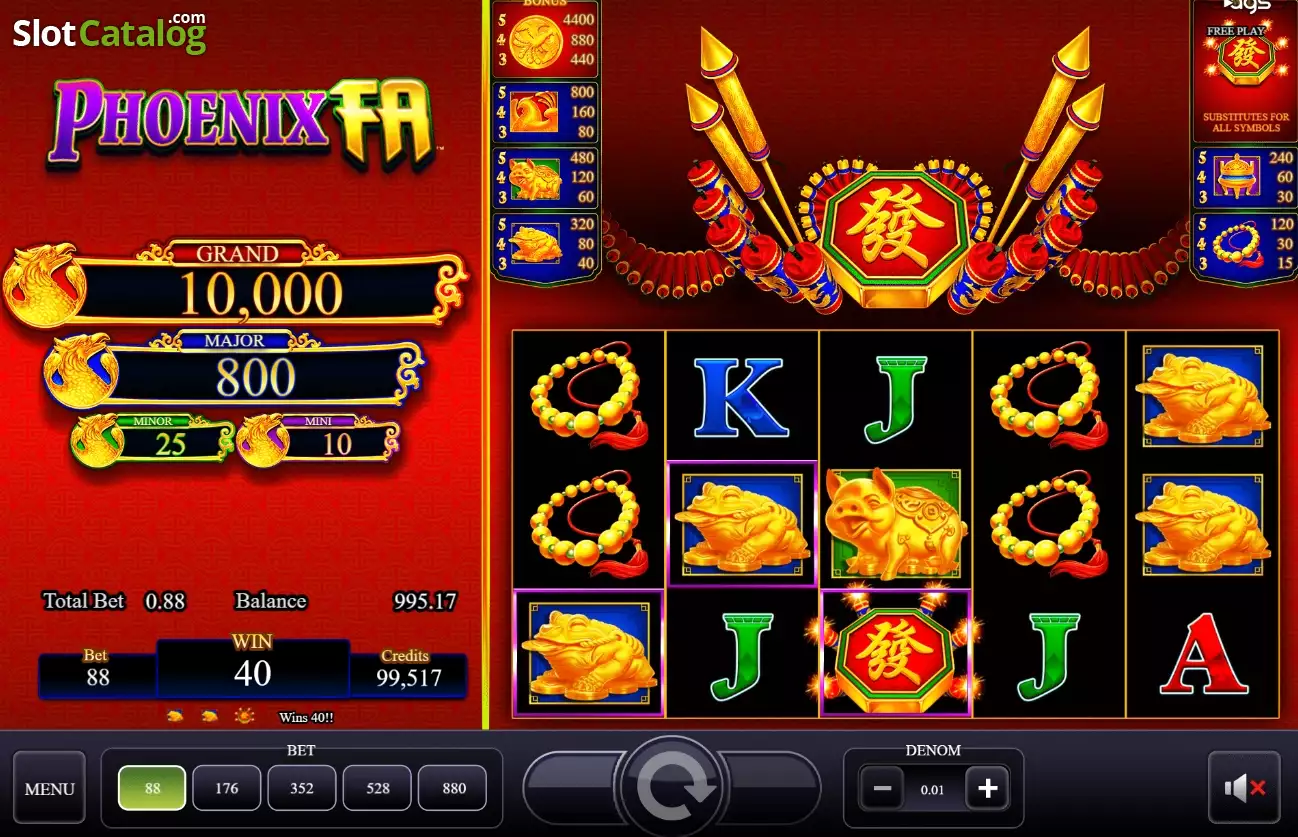Screen dimensions: 1298x837
Task: Open the MENU button
Action: 50,788
